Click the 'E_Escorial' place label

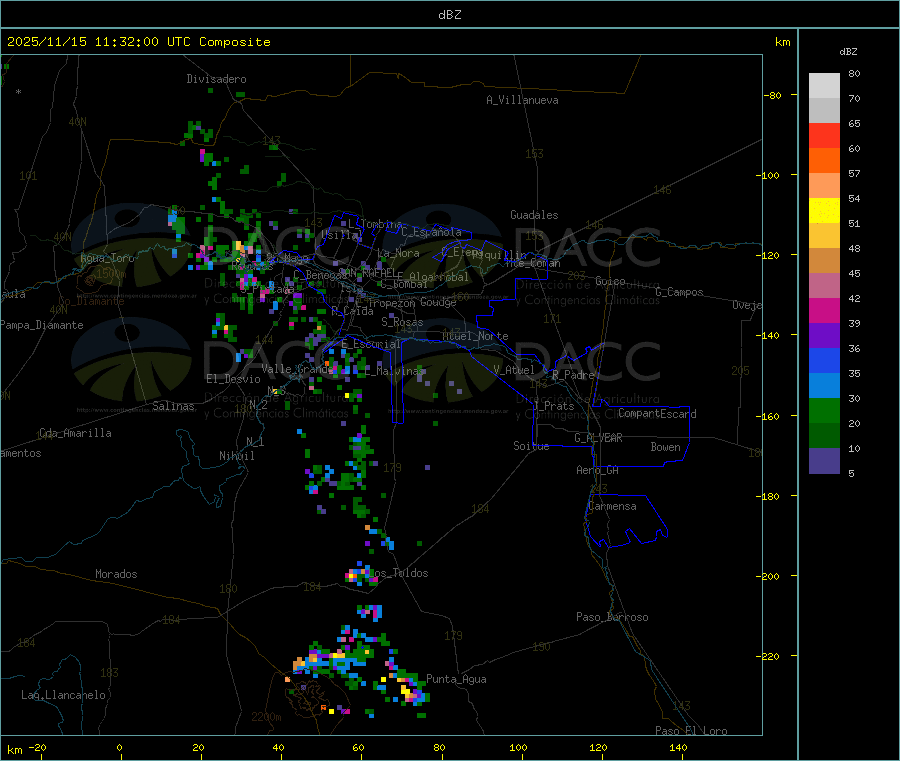(371, 344)
